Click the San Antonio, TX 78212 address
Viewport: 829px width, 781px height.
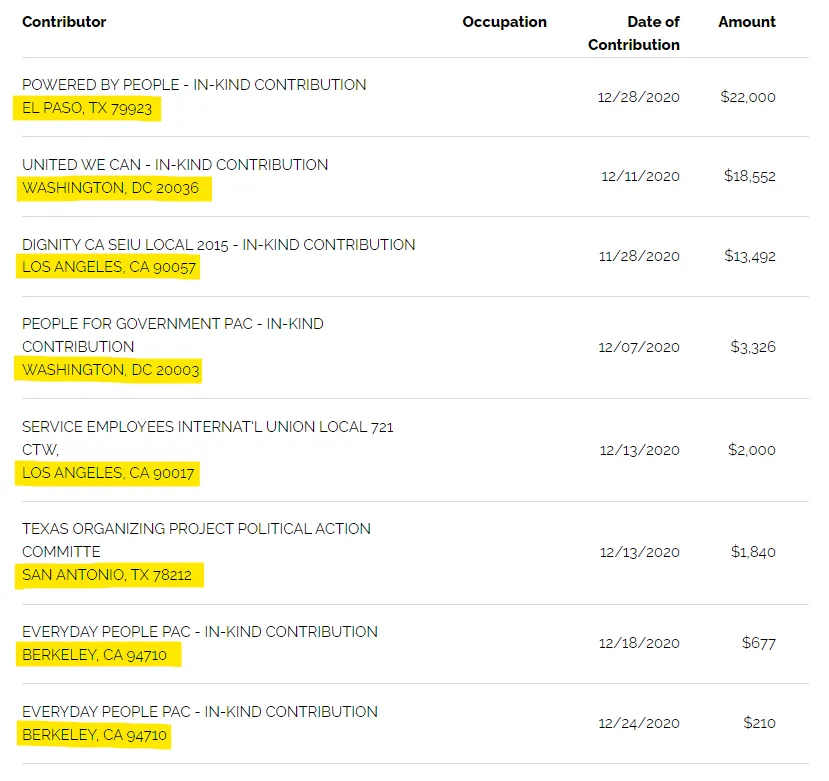[108, 575]
